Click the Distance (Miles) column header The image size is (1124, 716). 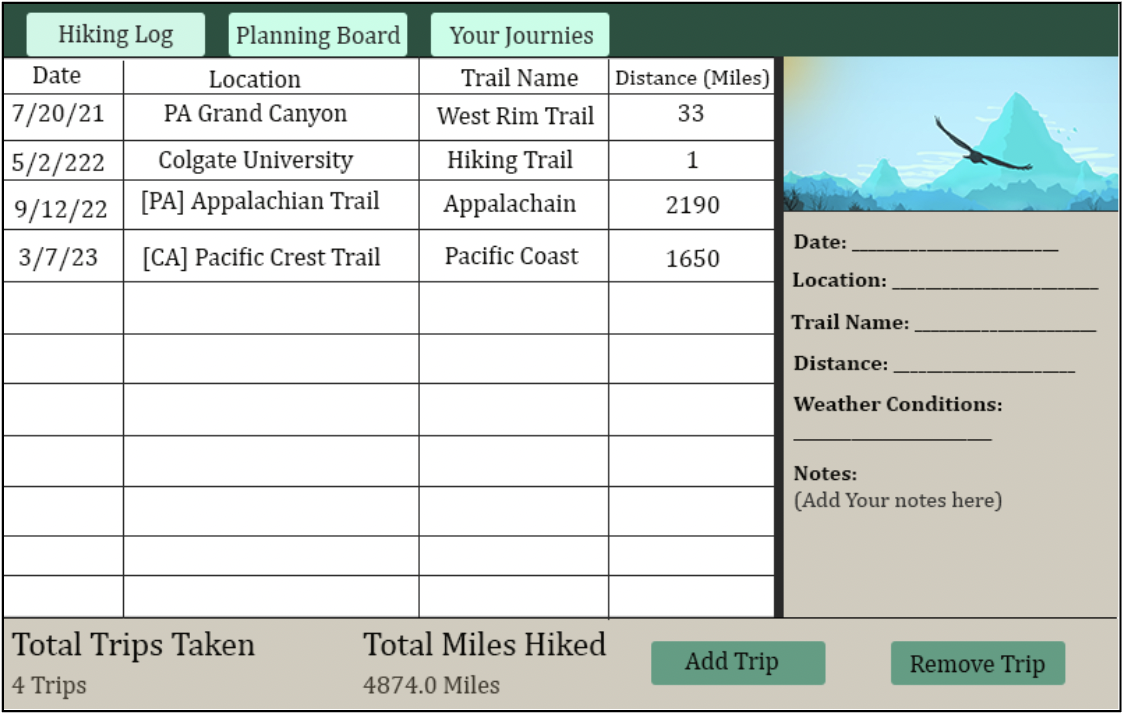(x=690, y=77)
